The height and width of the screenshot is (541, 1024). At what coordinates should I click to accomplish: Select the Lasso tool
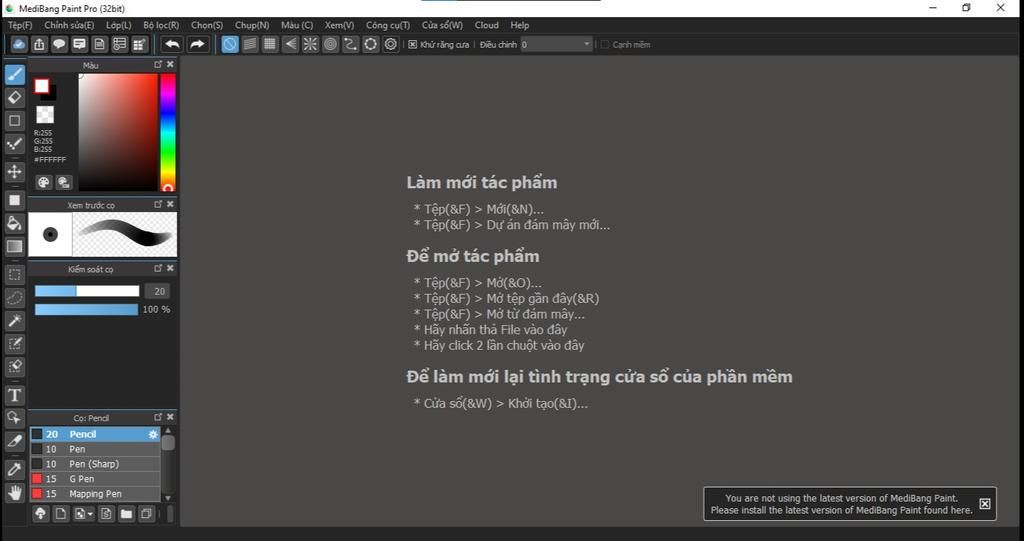coord(14,297)
